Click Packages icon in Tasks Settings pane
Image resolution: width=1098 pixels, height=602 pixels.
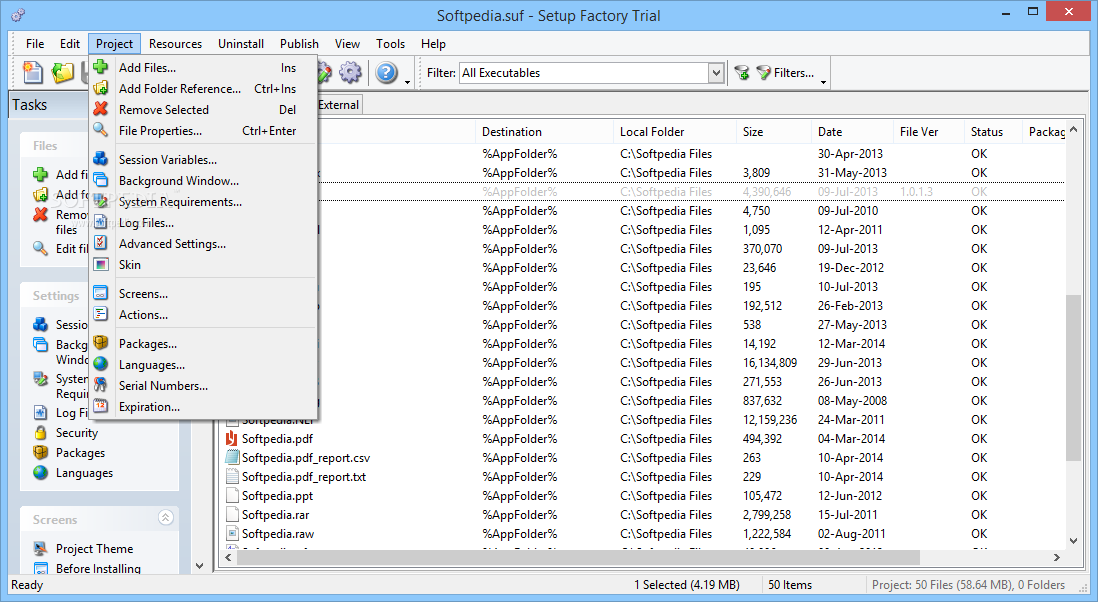coord(41,453)
